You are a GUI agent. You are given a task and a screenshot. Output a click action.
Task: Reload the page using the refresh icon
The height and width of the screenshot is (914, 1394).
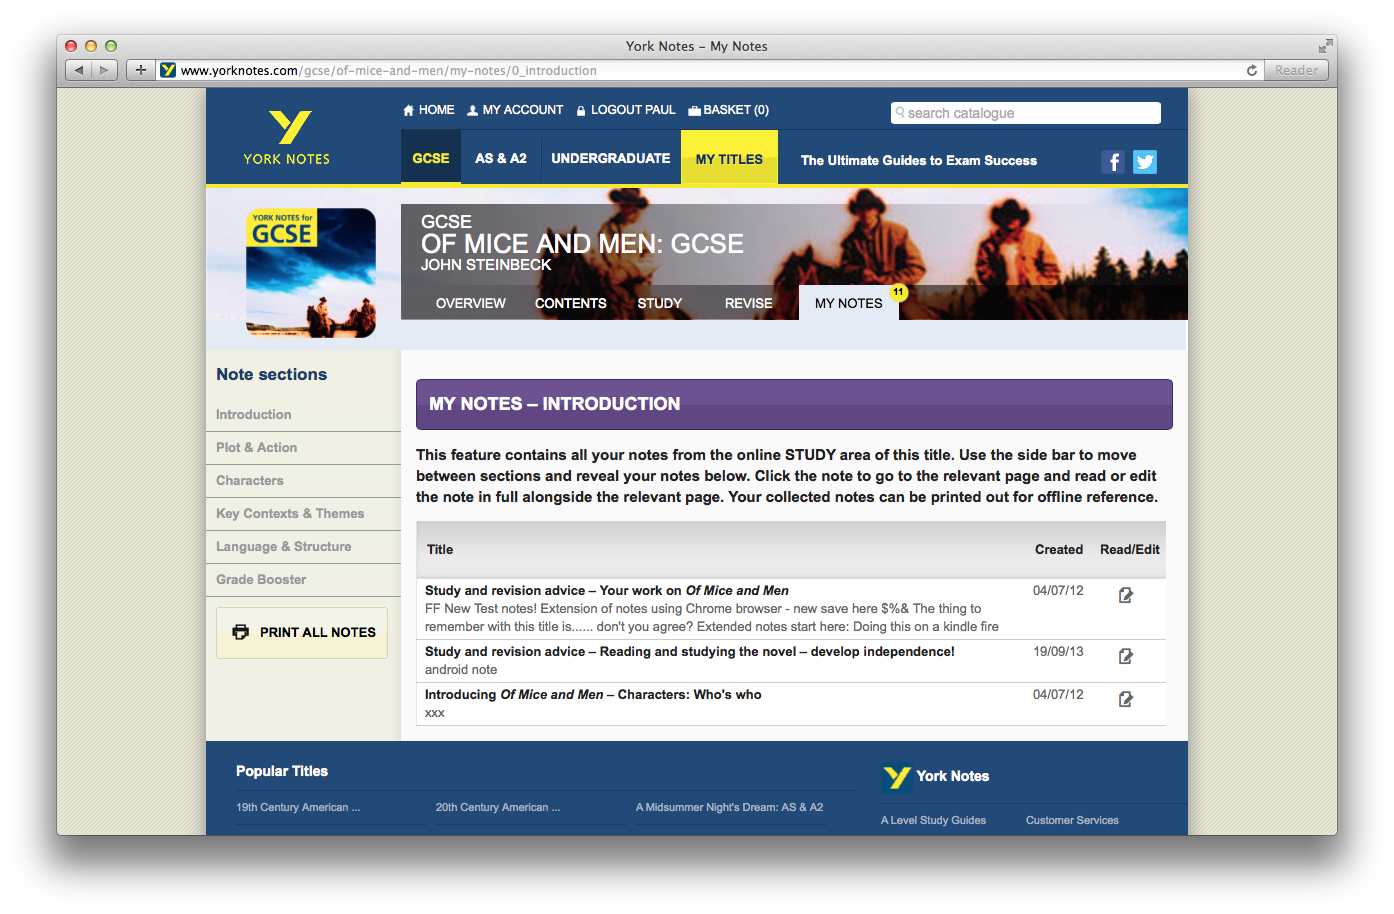[1251, 70]
